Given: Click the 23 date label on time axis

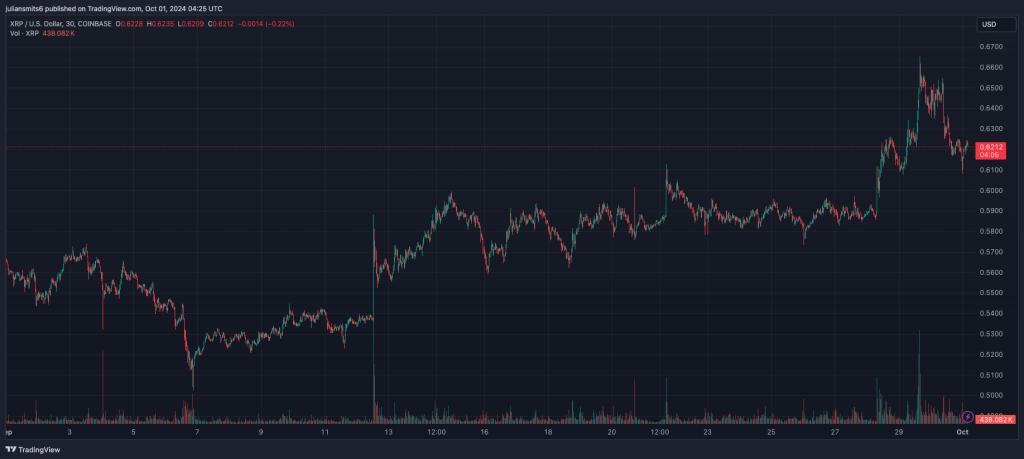Looking at the screenshot, I should pos(707,432).
